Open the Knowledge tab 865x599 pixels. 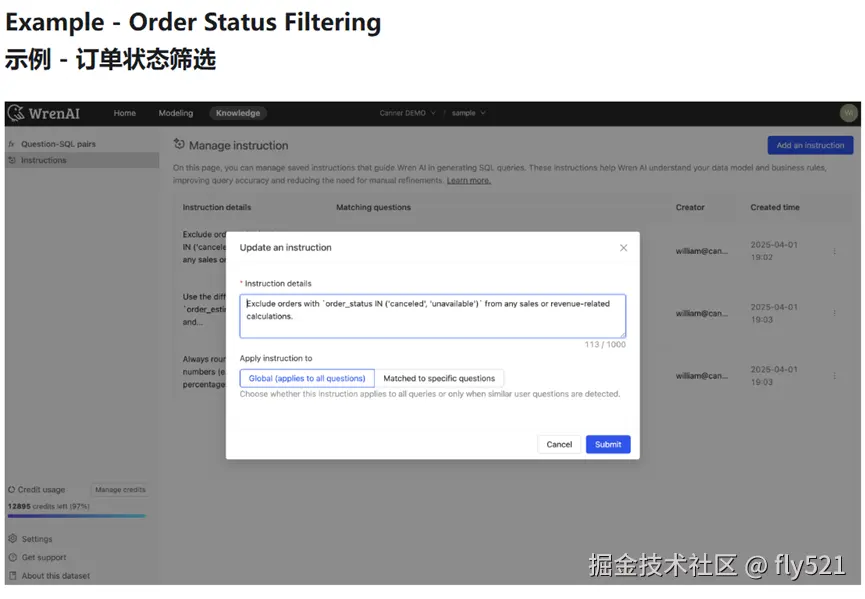click(238, 113)
